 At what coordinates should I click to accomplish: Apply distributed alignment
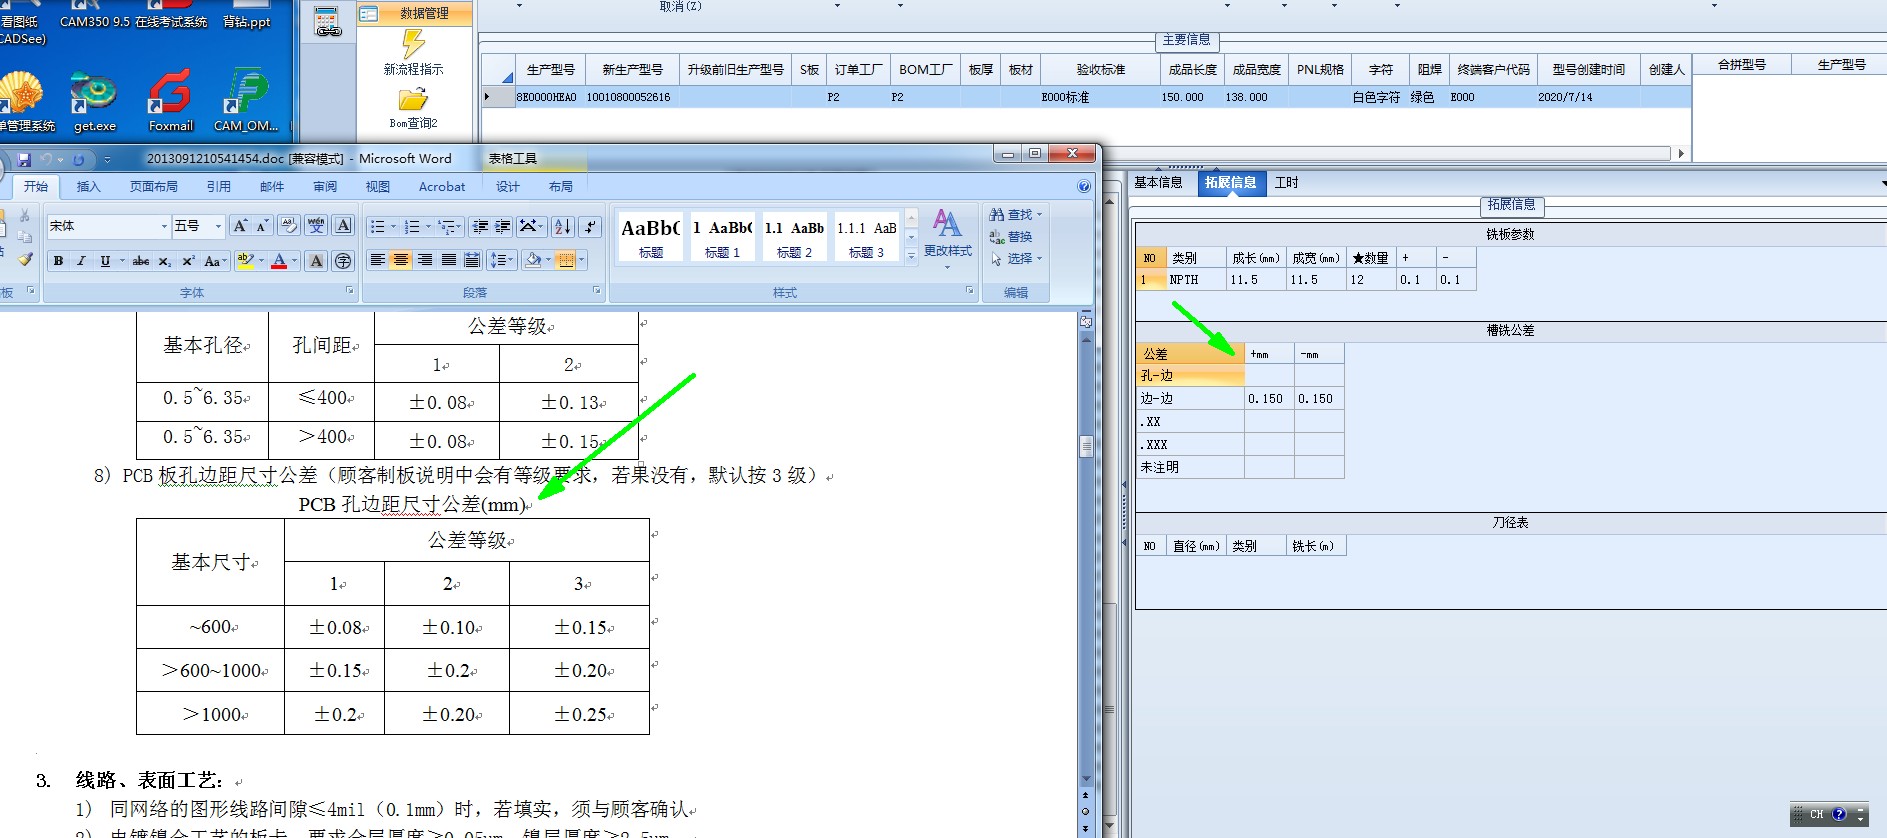[473, 261]
